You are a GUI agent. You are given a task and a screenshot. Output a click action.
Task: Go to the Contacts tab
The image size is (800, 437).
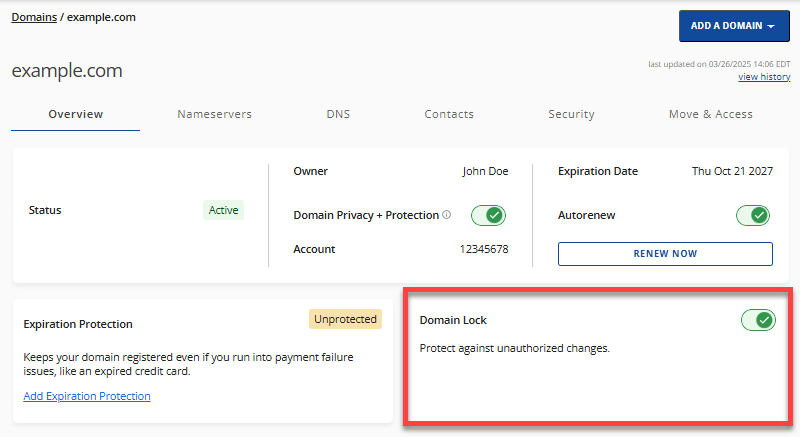(x=449, y=114)
